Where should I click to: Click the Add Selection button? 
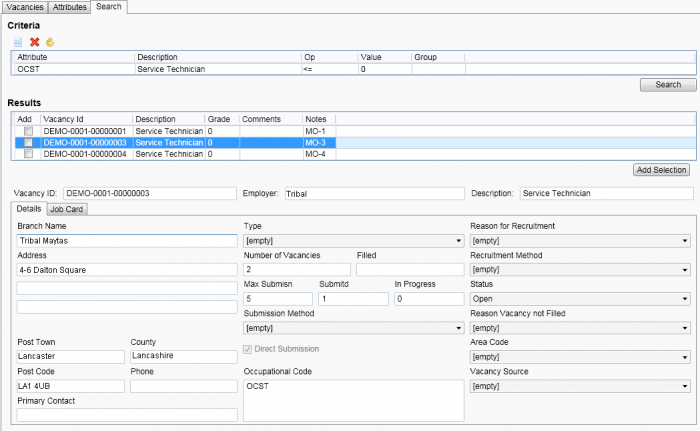(661, 170)
